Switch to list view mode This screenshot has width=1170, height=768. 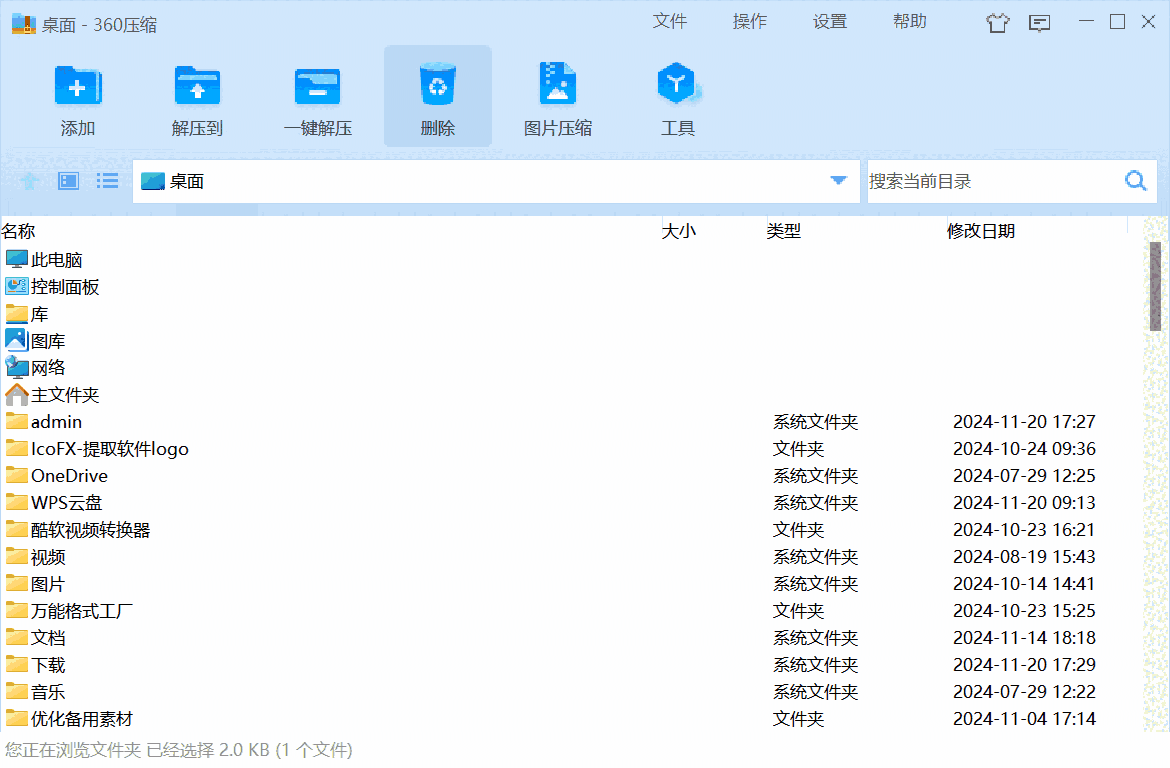(x=107, y=181)
